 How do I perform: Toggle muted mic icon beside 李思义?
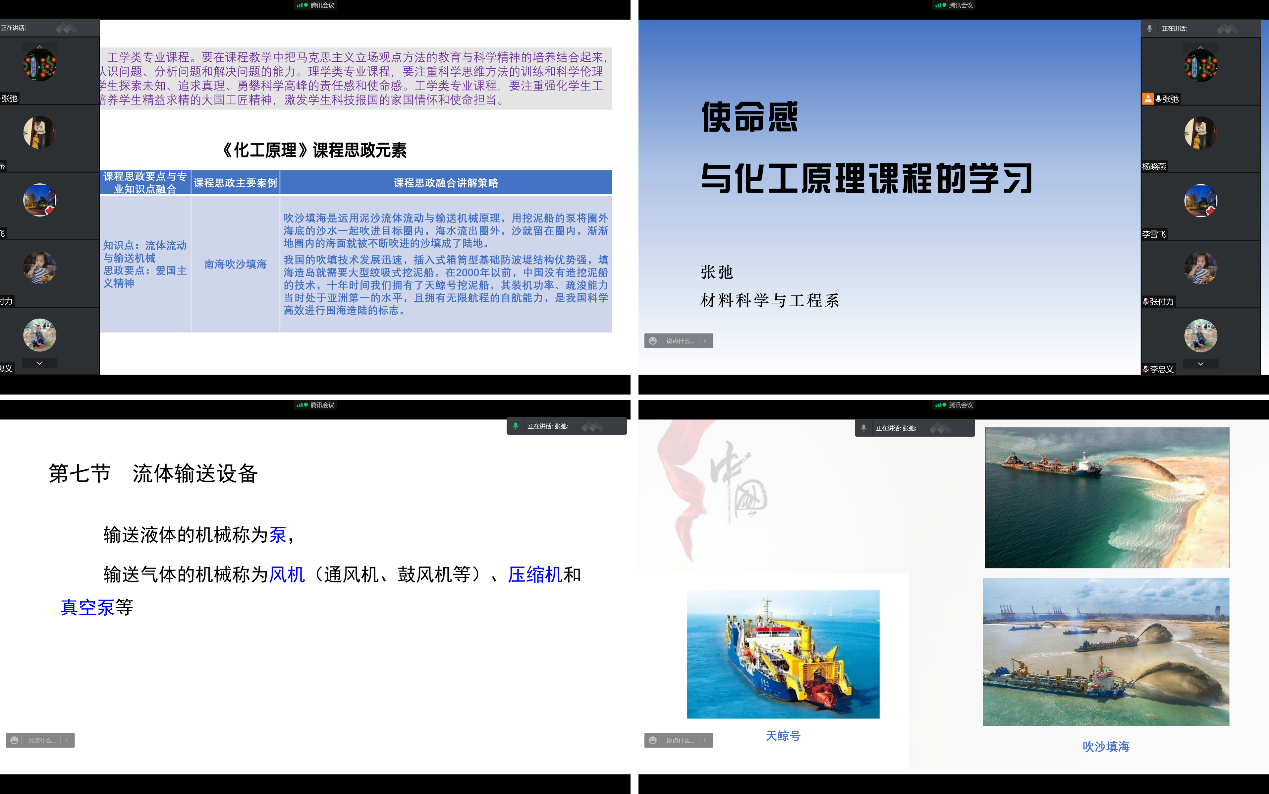(1147, 369)
